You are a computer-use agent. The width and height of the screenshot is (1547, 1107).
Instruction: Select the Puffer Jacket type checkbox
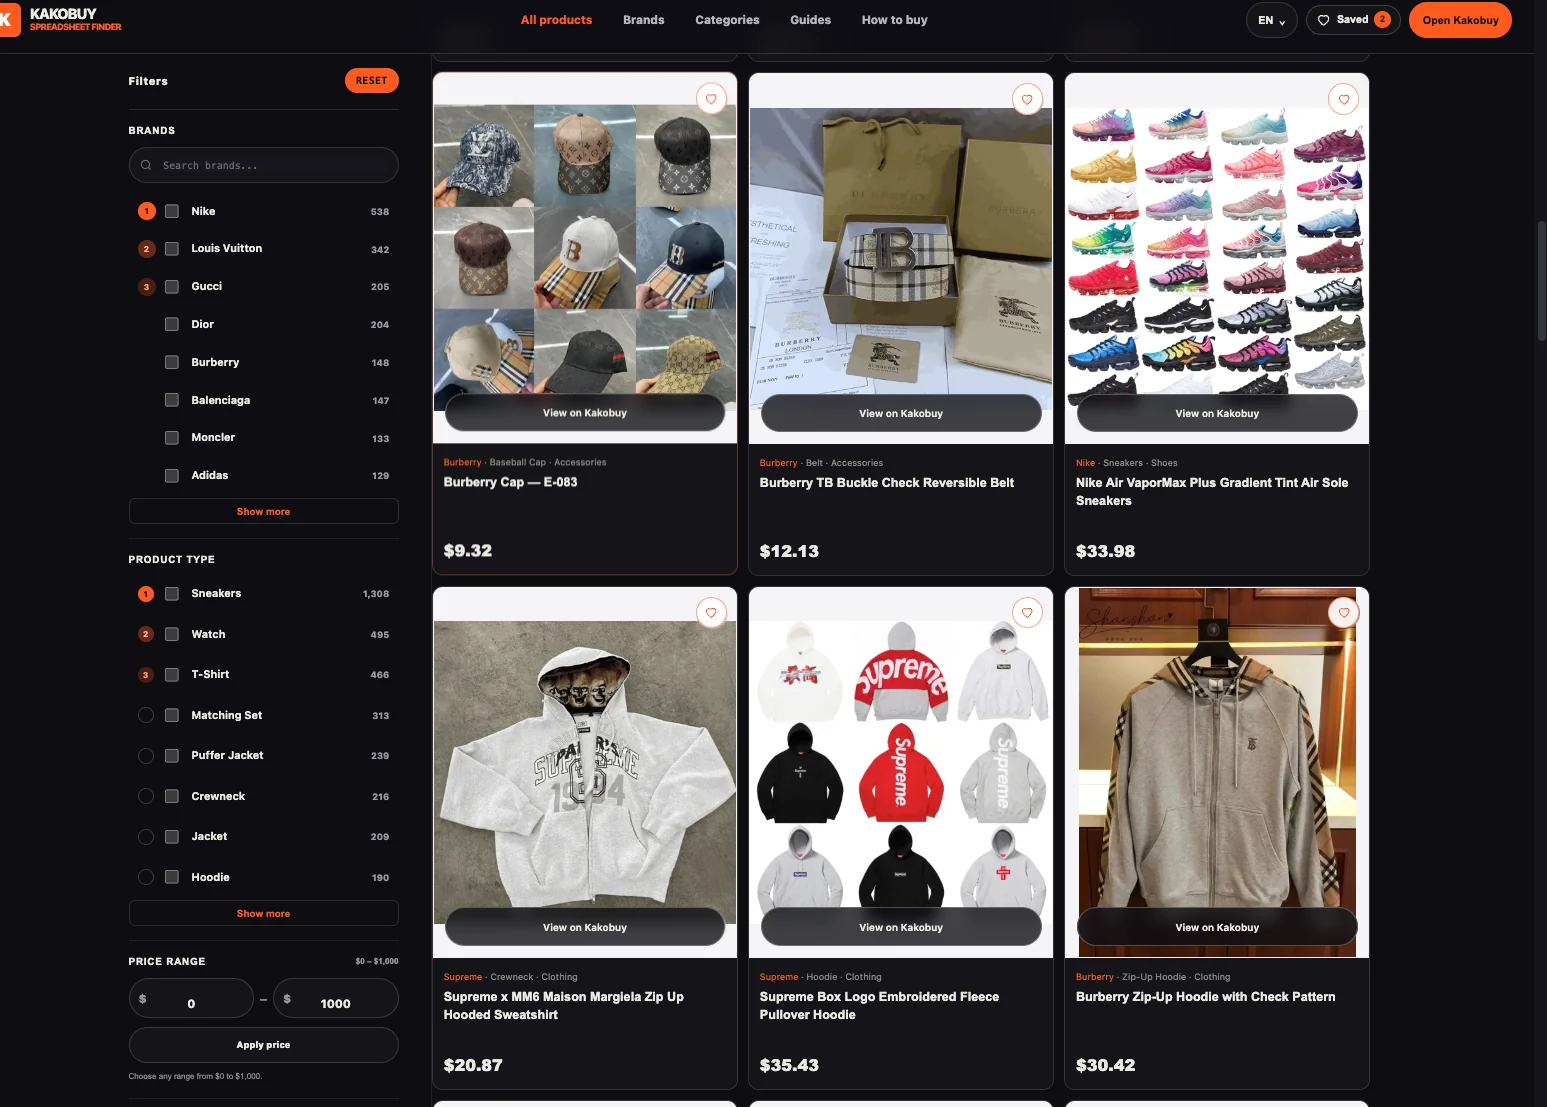[172, 756]
